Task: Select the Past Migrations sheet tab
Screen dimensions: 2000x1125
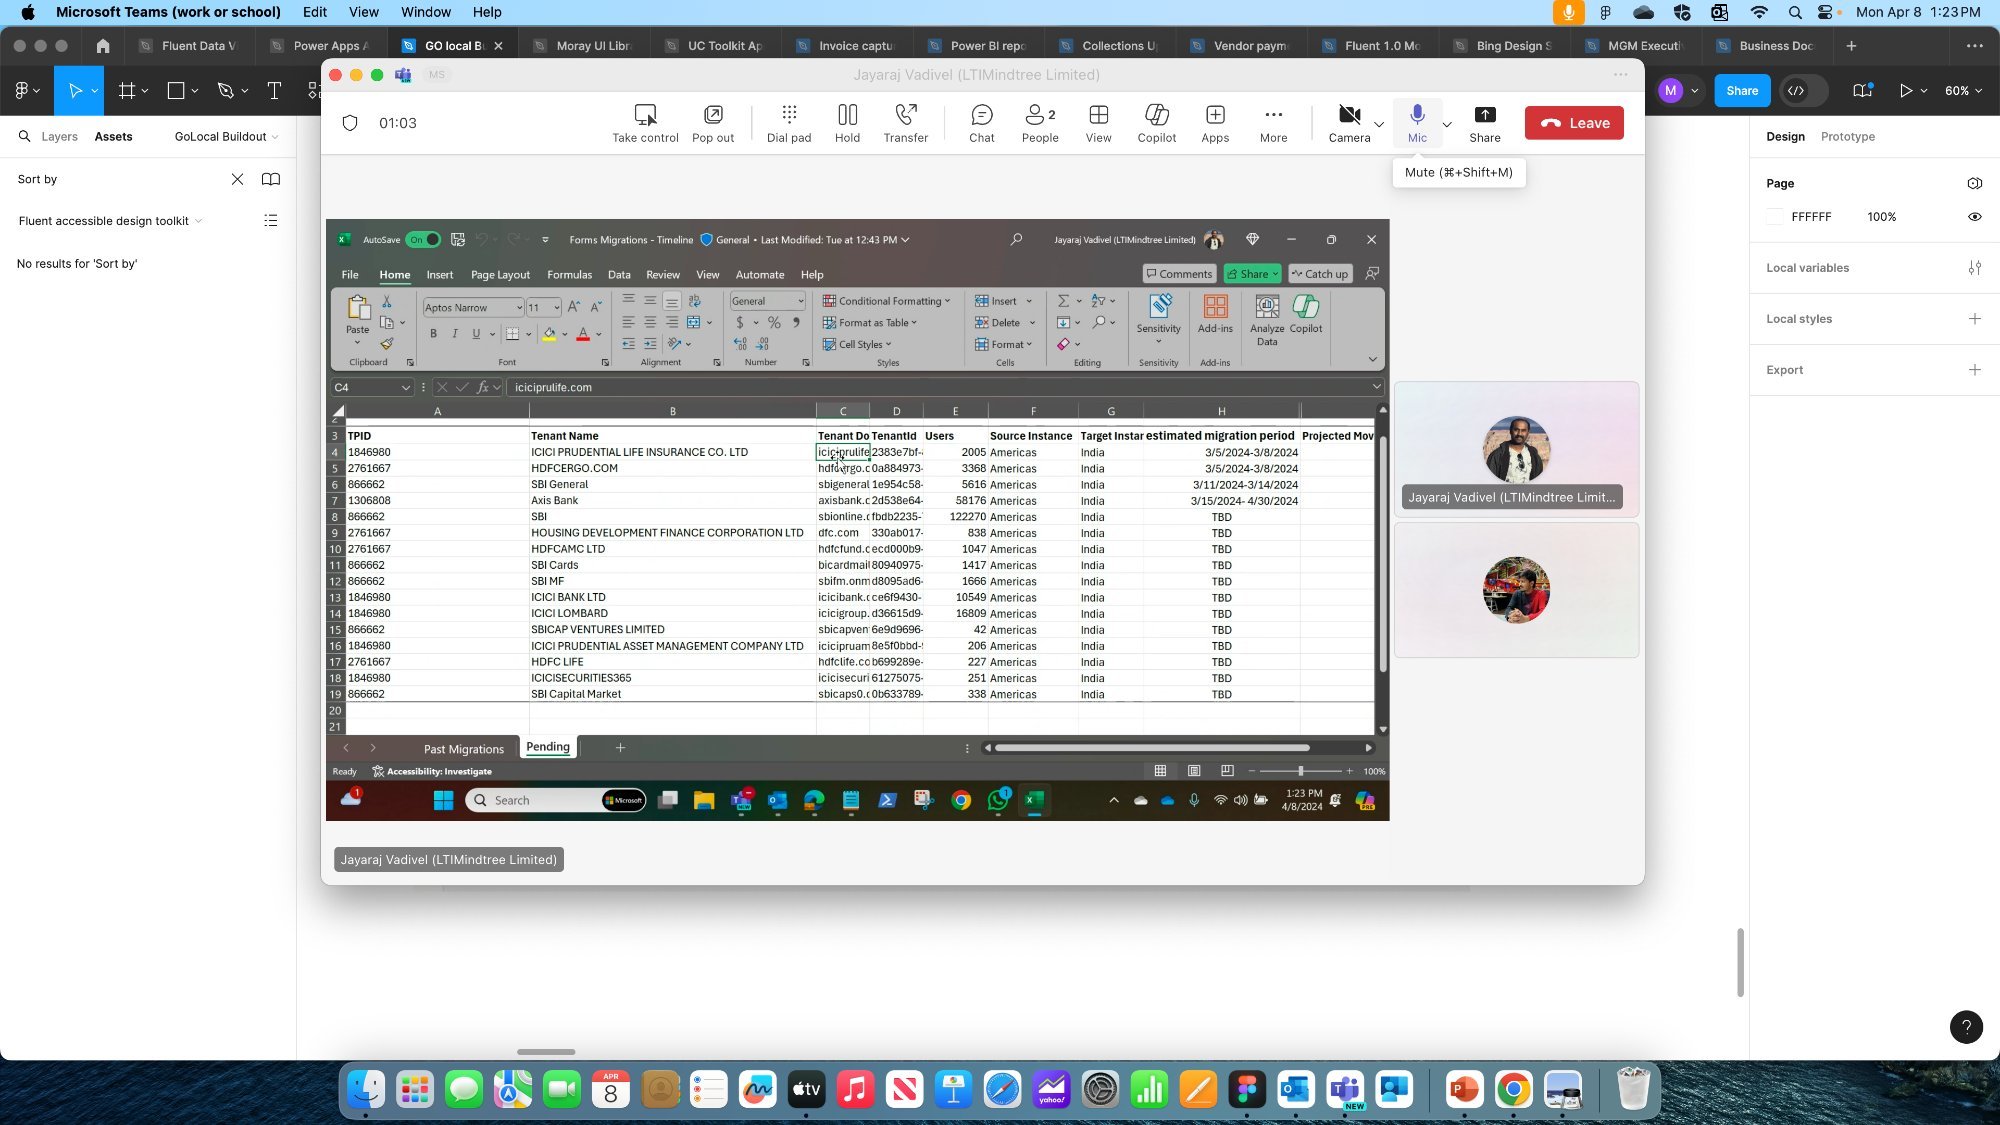Action: (463, 748)
